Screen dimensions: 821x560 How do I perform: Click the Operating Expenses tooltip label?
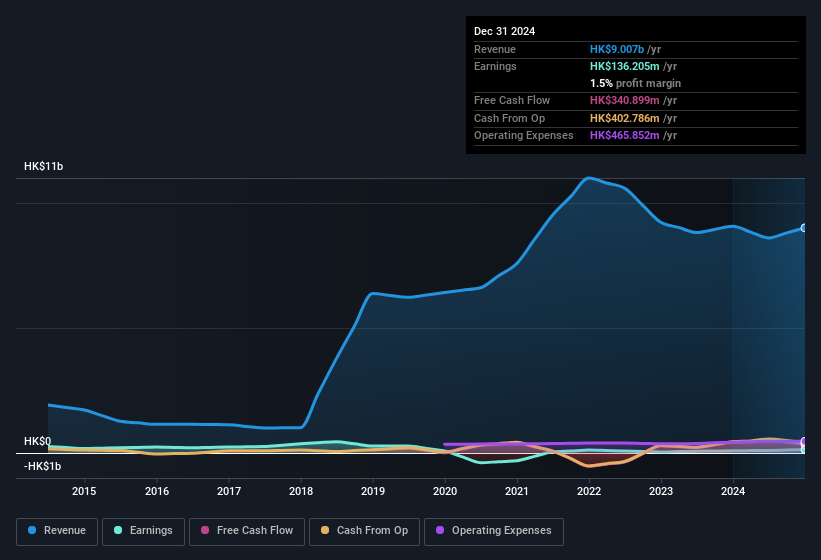click(x=524, y=136)
